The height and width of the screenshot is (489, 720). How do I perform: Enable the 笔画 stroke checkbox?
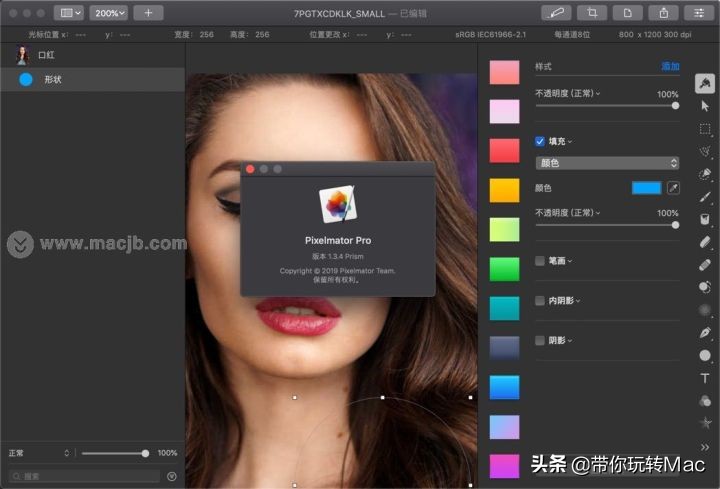(540, 261)
